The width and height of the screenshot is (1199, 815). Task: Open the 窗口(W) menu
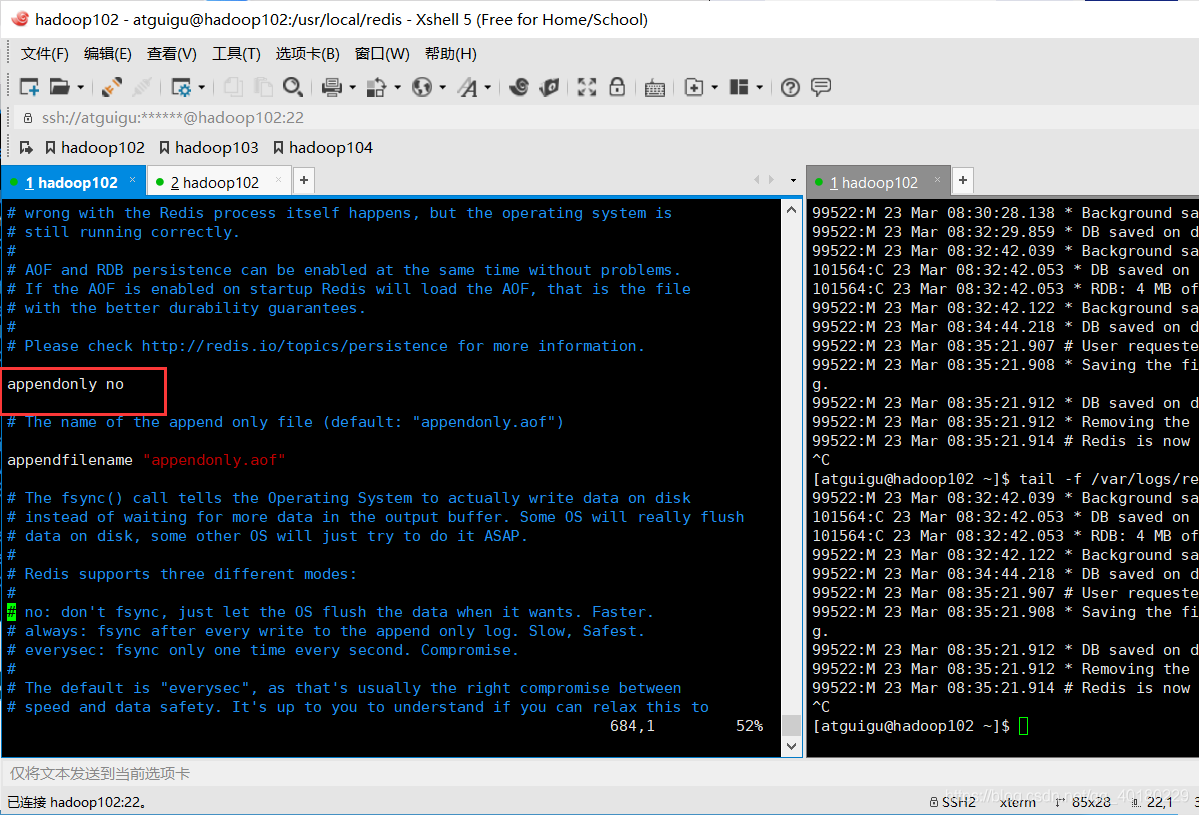382,54
